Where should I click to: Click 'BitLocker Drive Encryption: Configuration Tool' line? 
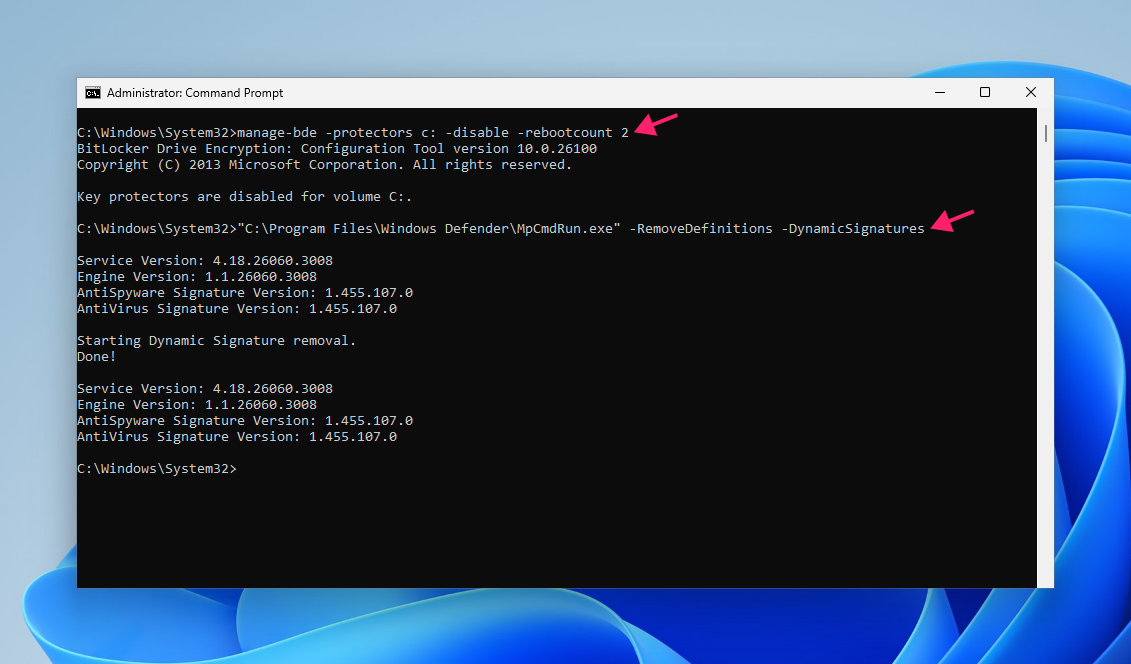pos(337,149)
